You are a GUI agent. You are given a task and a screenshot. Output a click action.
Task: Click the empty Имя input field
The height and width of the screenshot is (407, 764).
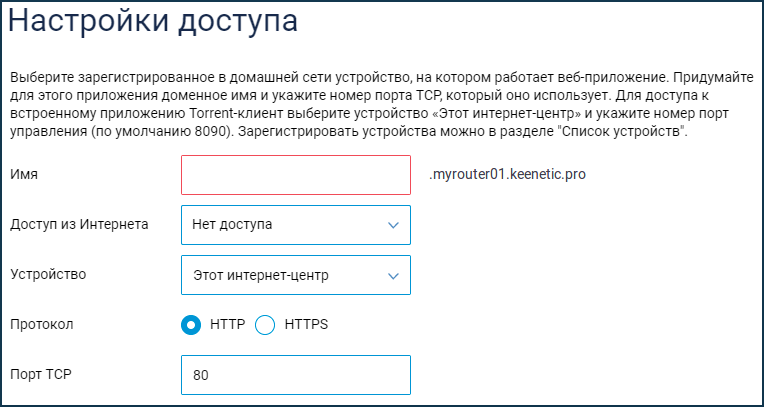[x=296, y=175]
